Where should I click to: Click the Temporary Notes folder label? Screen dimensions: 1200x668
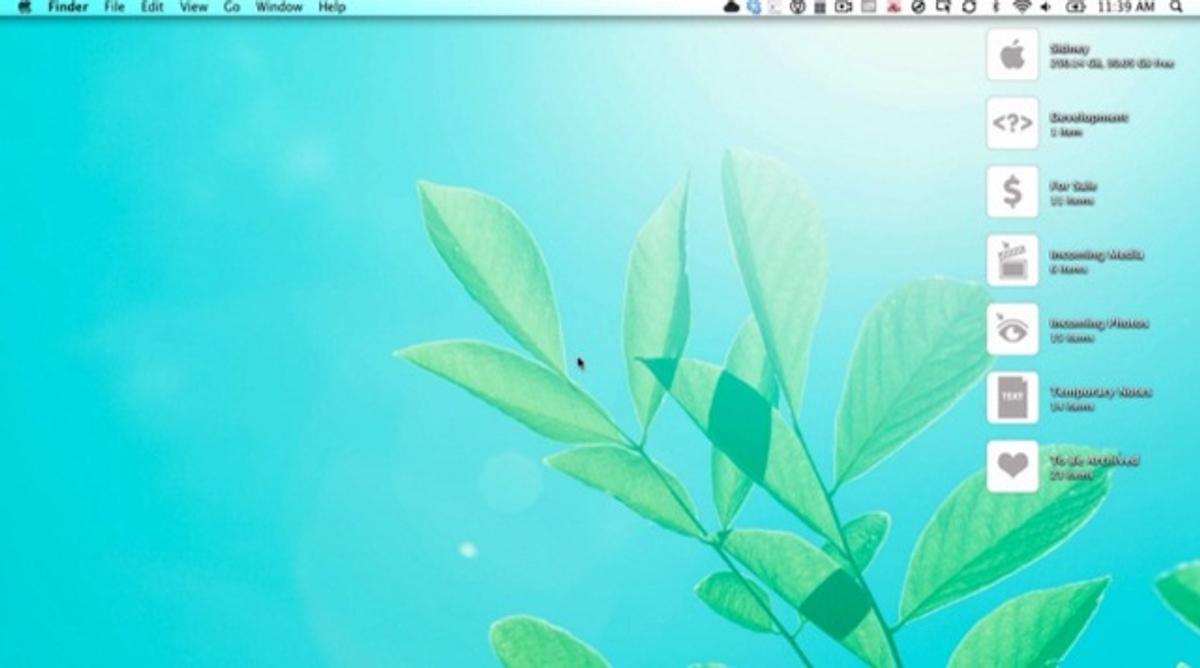coord(1100,392)
